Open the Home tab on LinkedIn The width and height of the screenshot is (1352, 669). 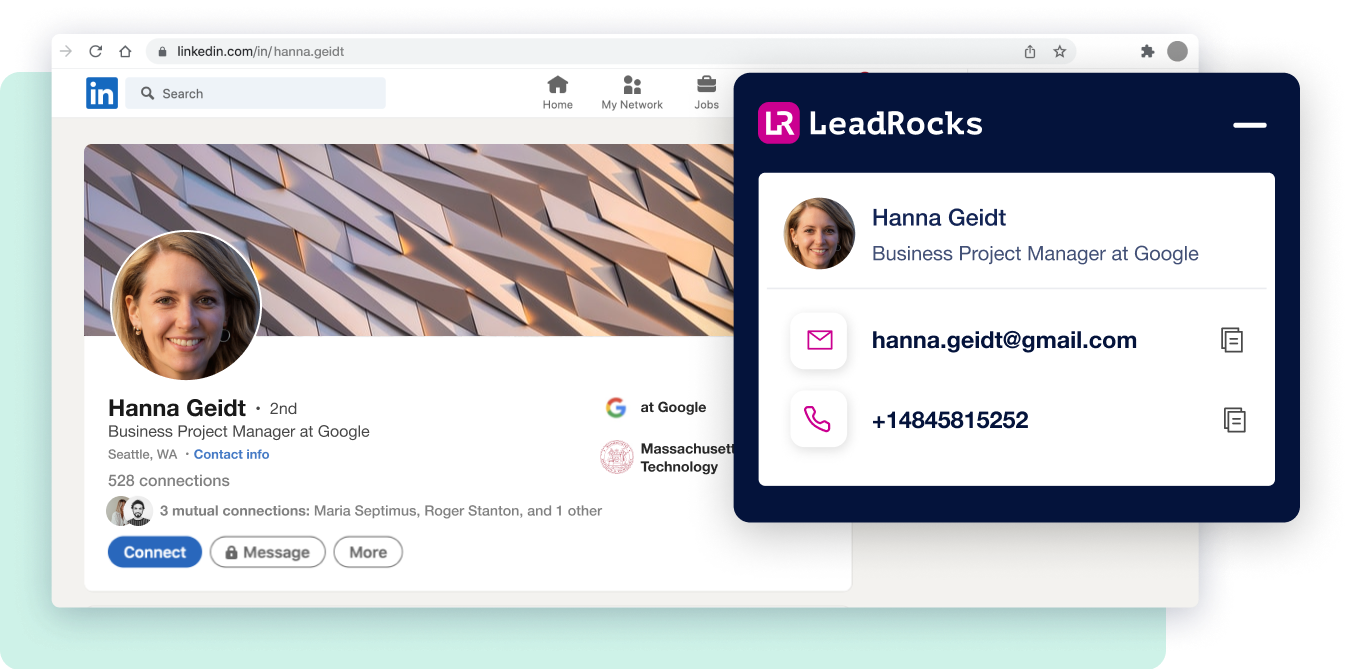click(558, 93)
